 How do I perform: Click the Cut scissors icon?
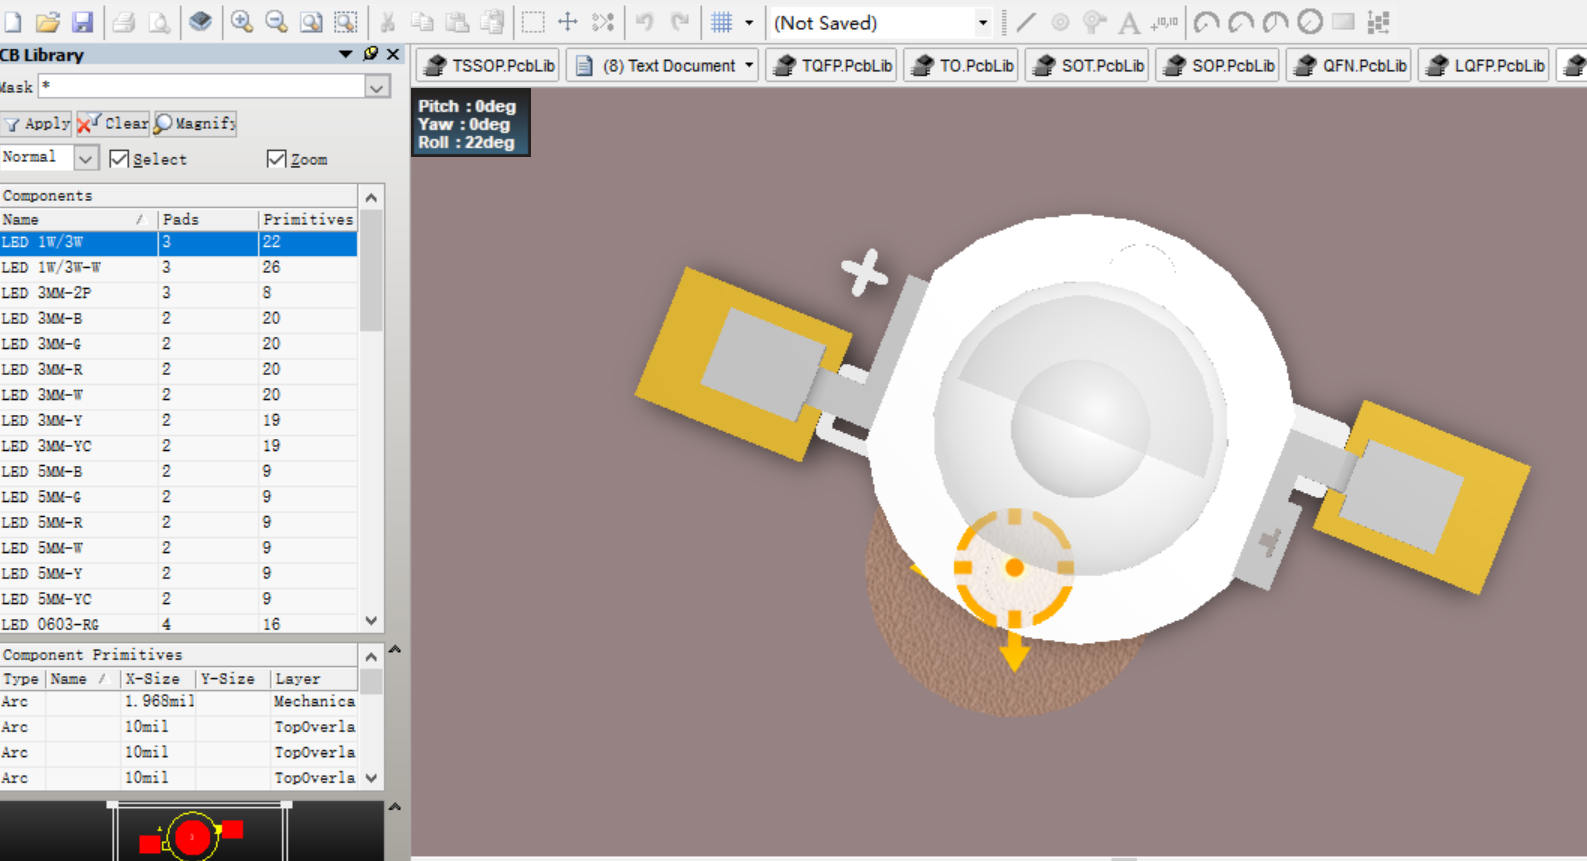388,21
